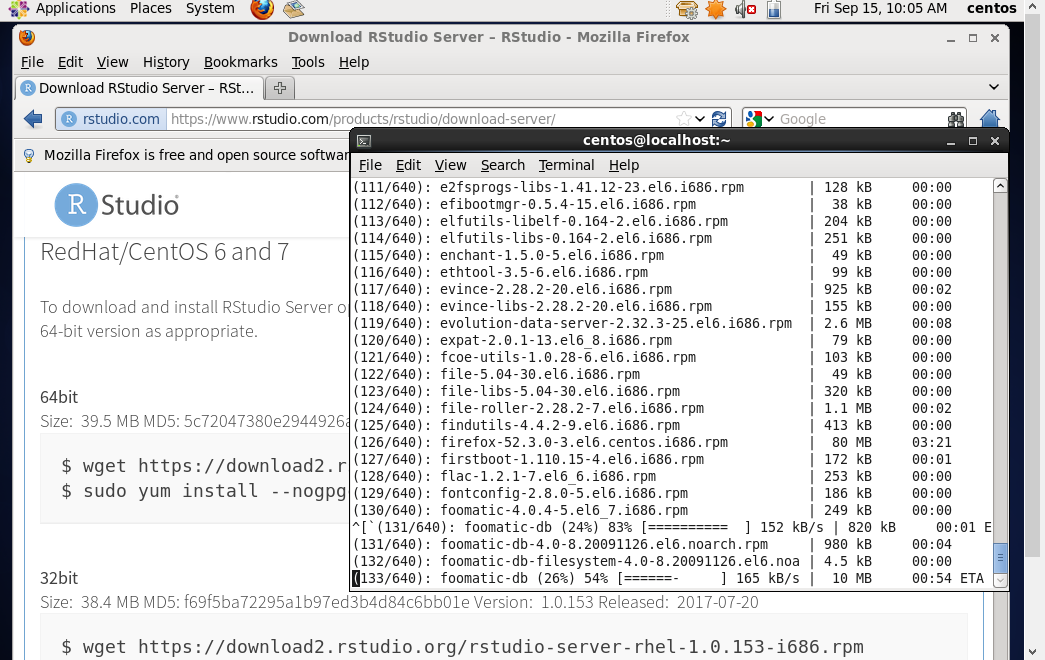Open the battery status indicator
The width and height of the screenshot is (1045, 660).
774,9
